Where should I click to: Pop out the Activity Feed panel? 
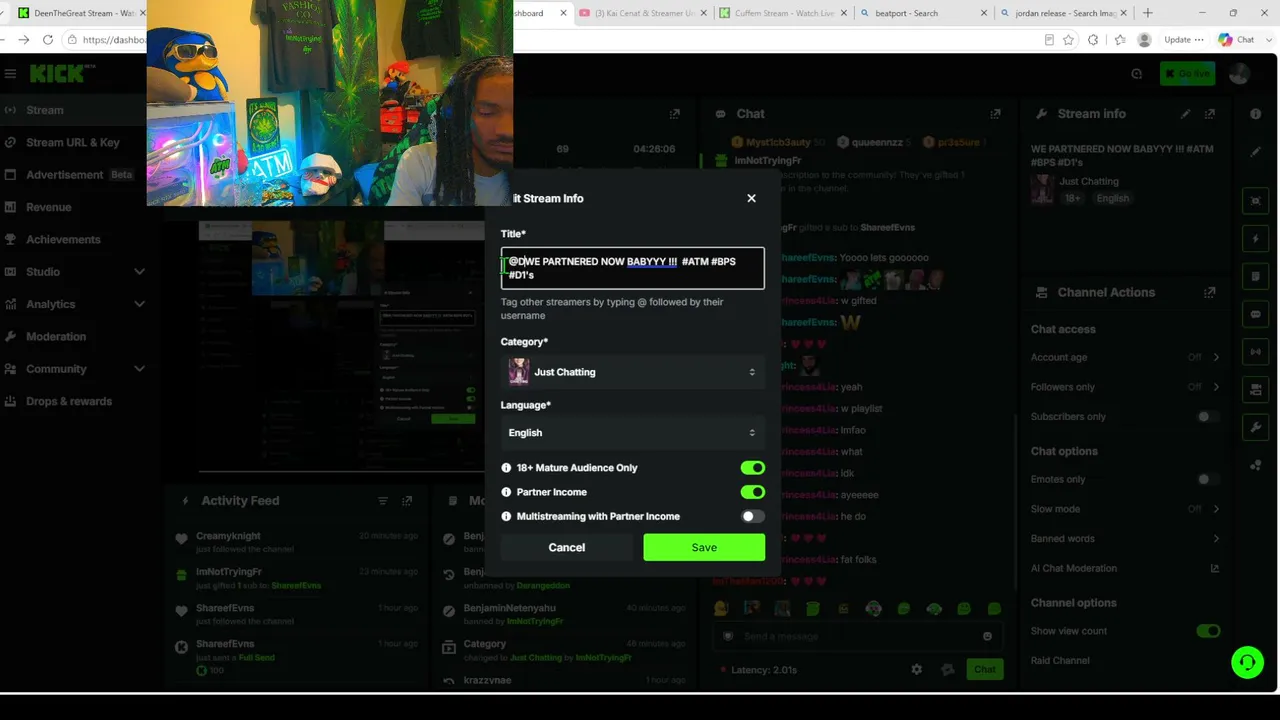[x=407, y=501]
